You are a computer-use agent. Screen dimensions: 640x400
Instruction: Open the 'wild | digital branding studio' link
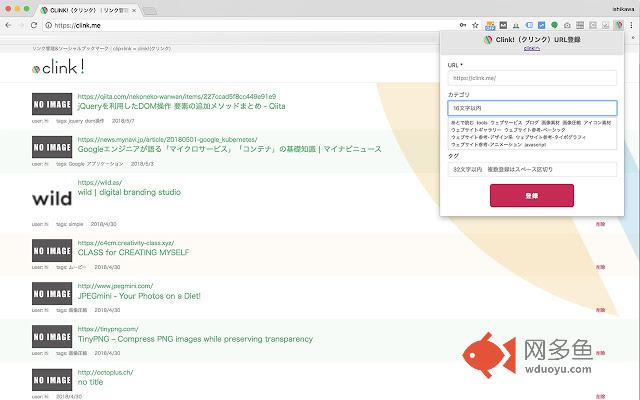129,193
